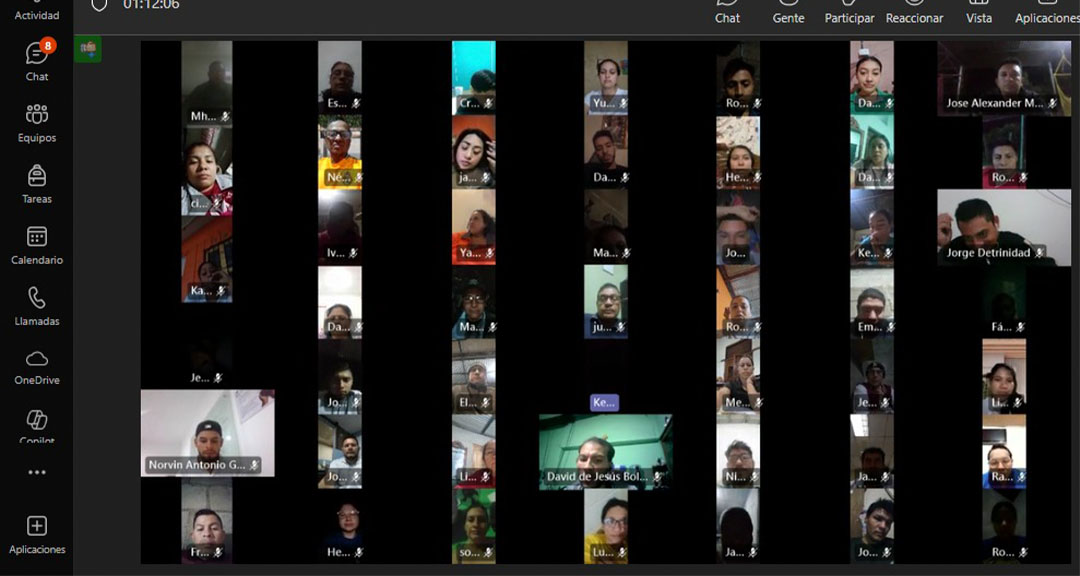This screenshot has width=1080, height=576.
Task: Open Llamadas in the sidebar
Action: pyautogui.click(x=37, y=306)
